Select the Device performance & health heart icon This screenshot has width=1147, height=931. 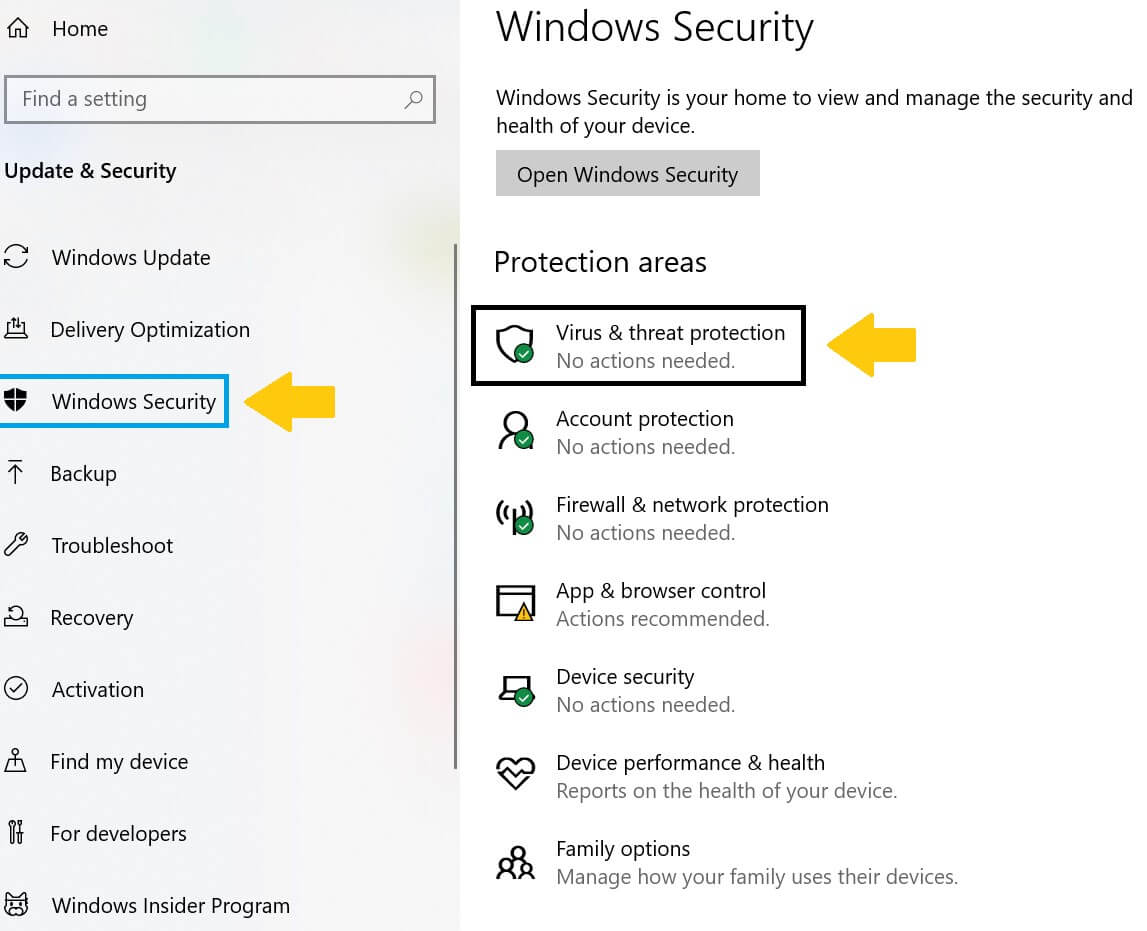pos(515,775)
